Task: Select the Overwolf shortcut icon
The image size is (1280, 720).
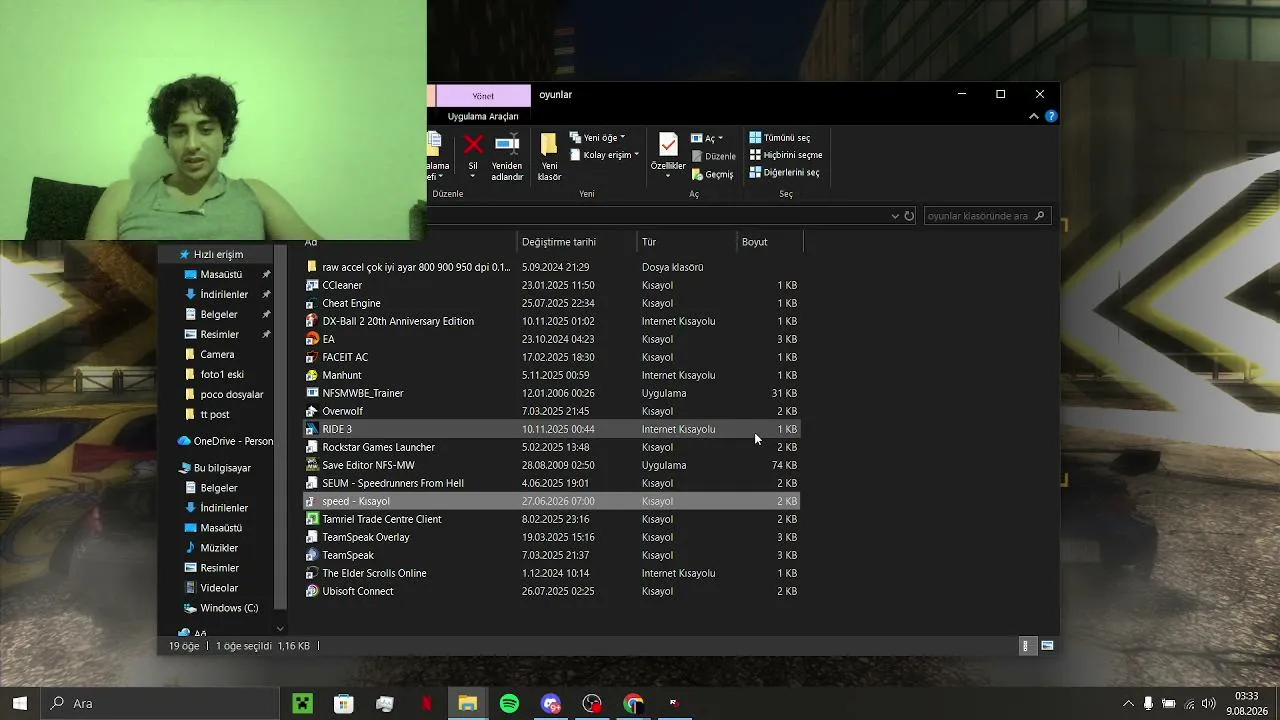Action: (x=312, y=411)
